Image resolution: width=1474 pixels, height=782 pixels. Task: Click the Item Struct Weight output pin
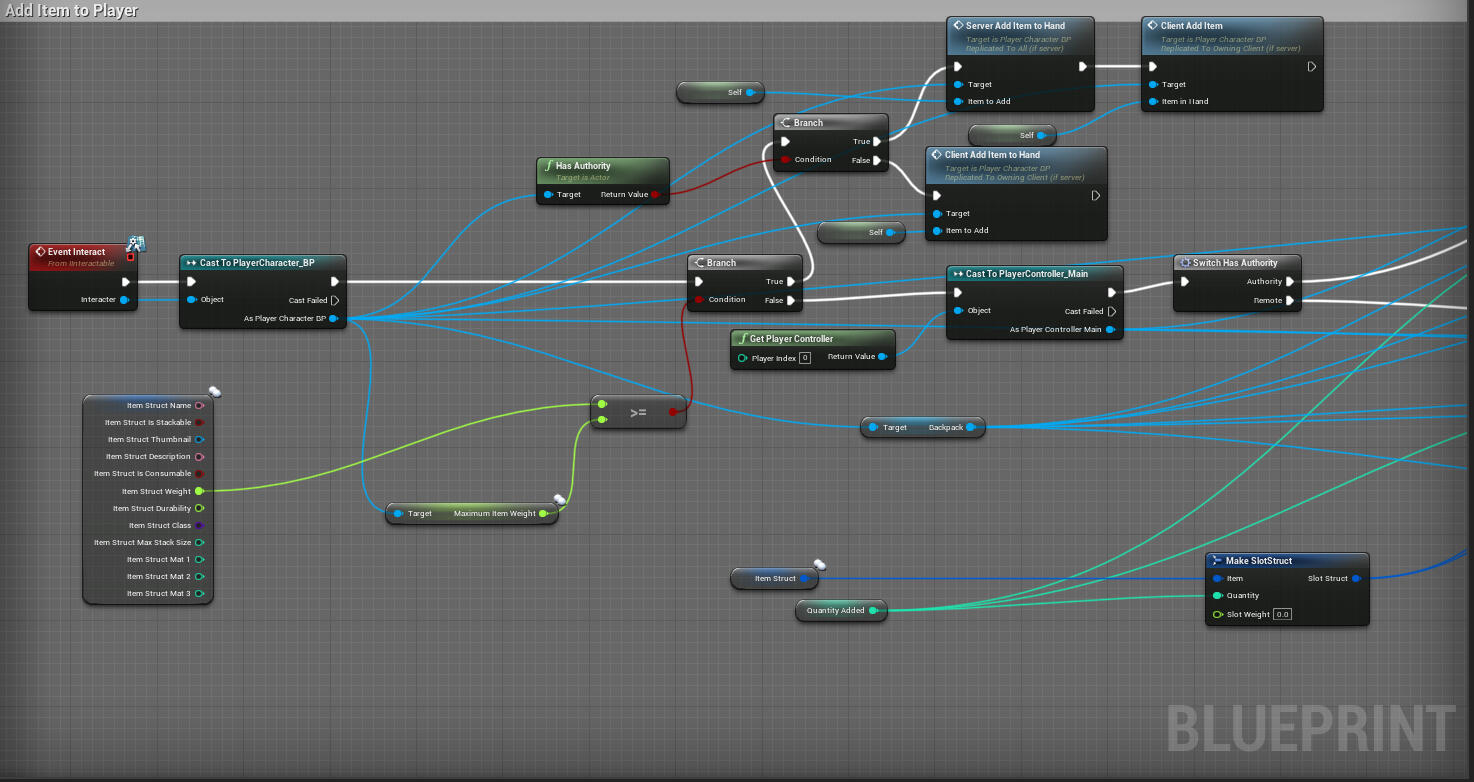(x=199, y=491)
